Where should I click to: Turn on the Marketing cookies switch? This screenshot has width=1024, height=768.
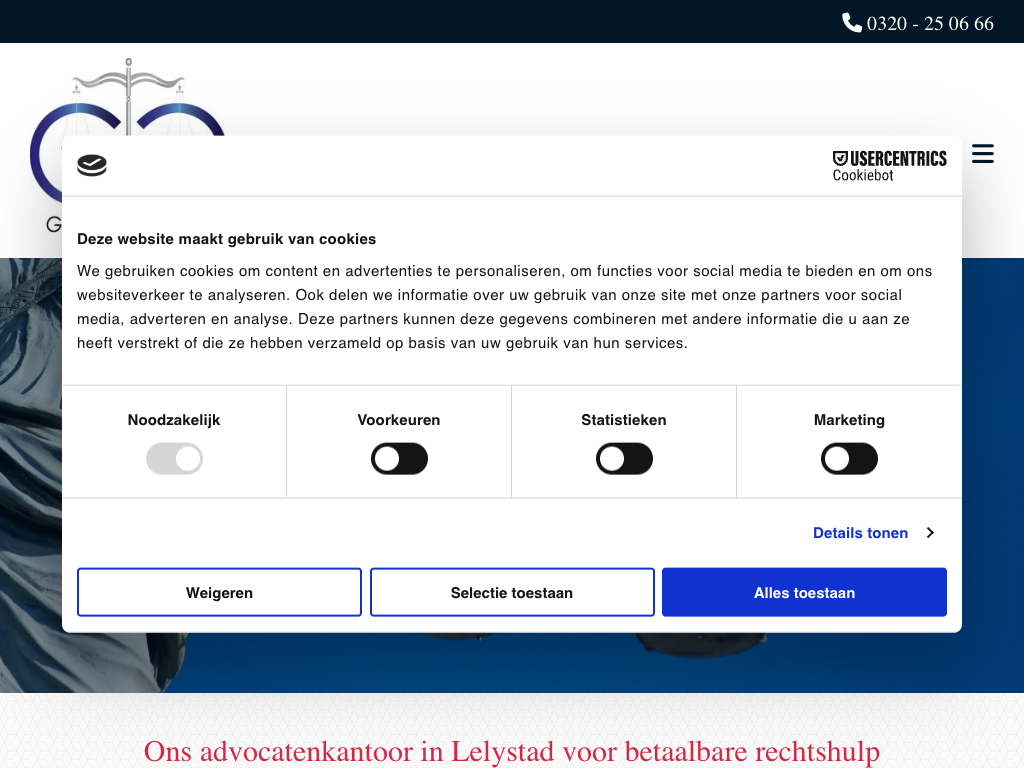pyautogui.click(x=849, y=460)
